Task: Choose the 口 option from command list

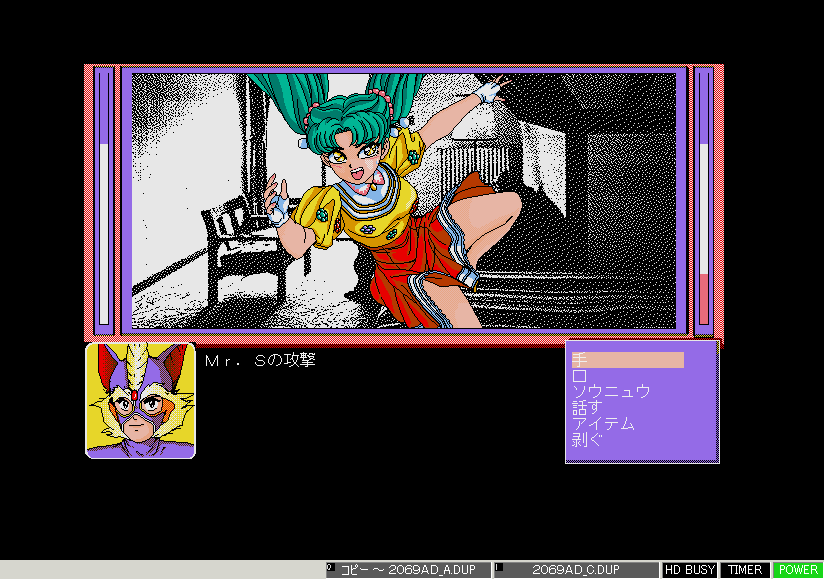Action: [x=580, y=376]
